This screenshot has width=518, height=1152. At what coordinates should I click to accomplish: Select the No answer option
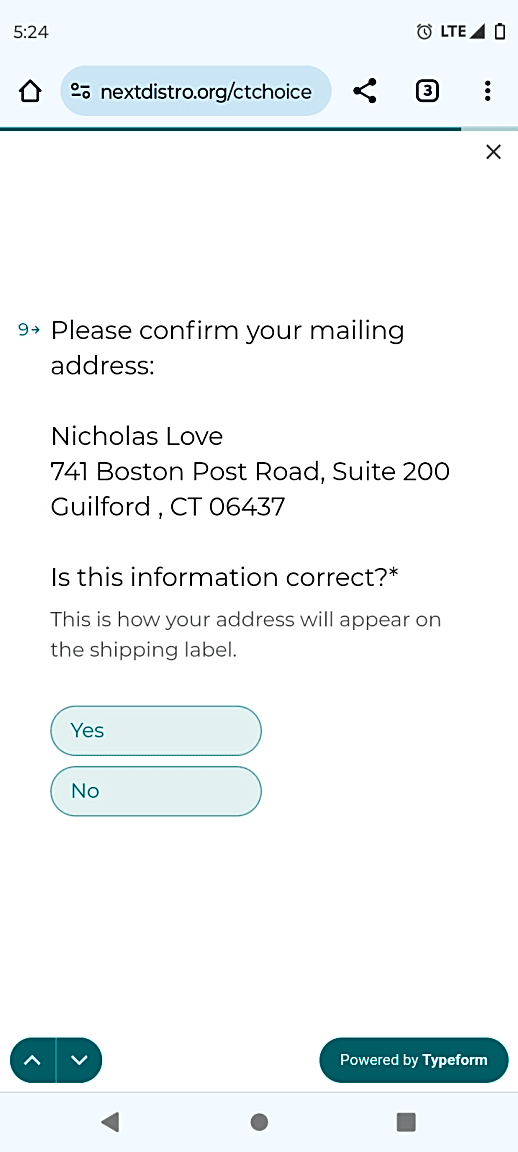(156, 791)
